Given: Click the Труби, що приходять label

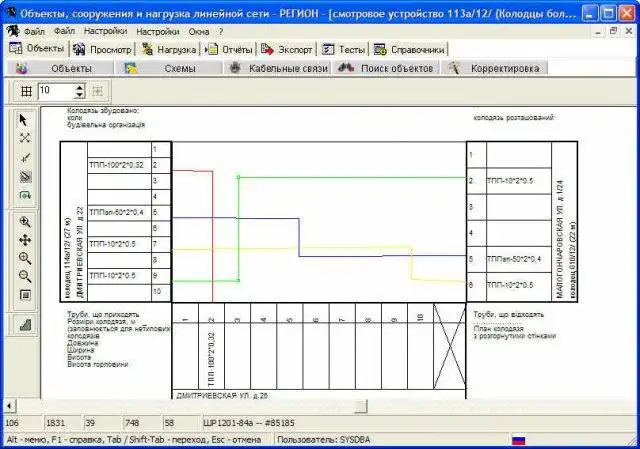Looking at the screenshot, I should point(103,314).
